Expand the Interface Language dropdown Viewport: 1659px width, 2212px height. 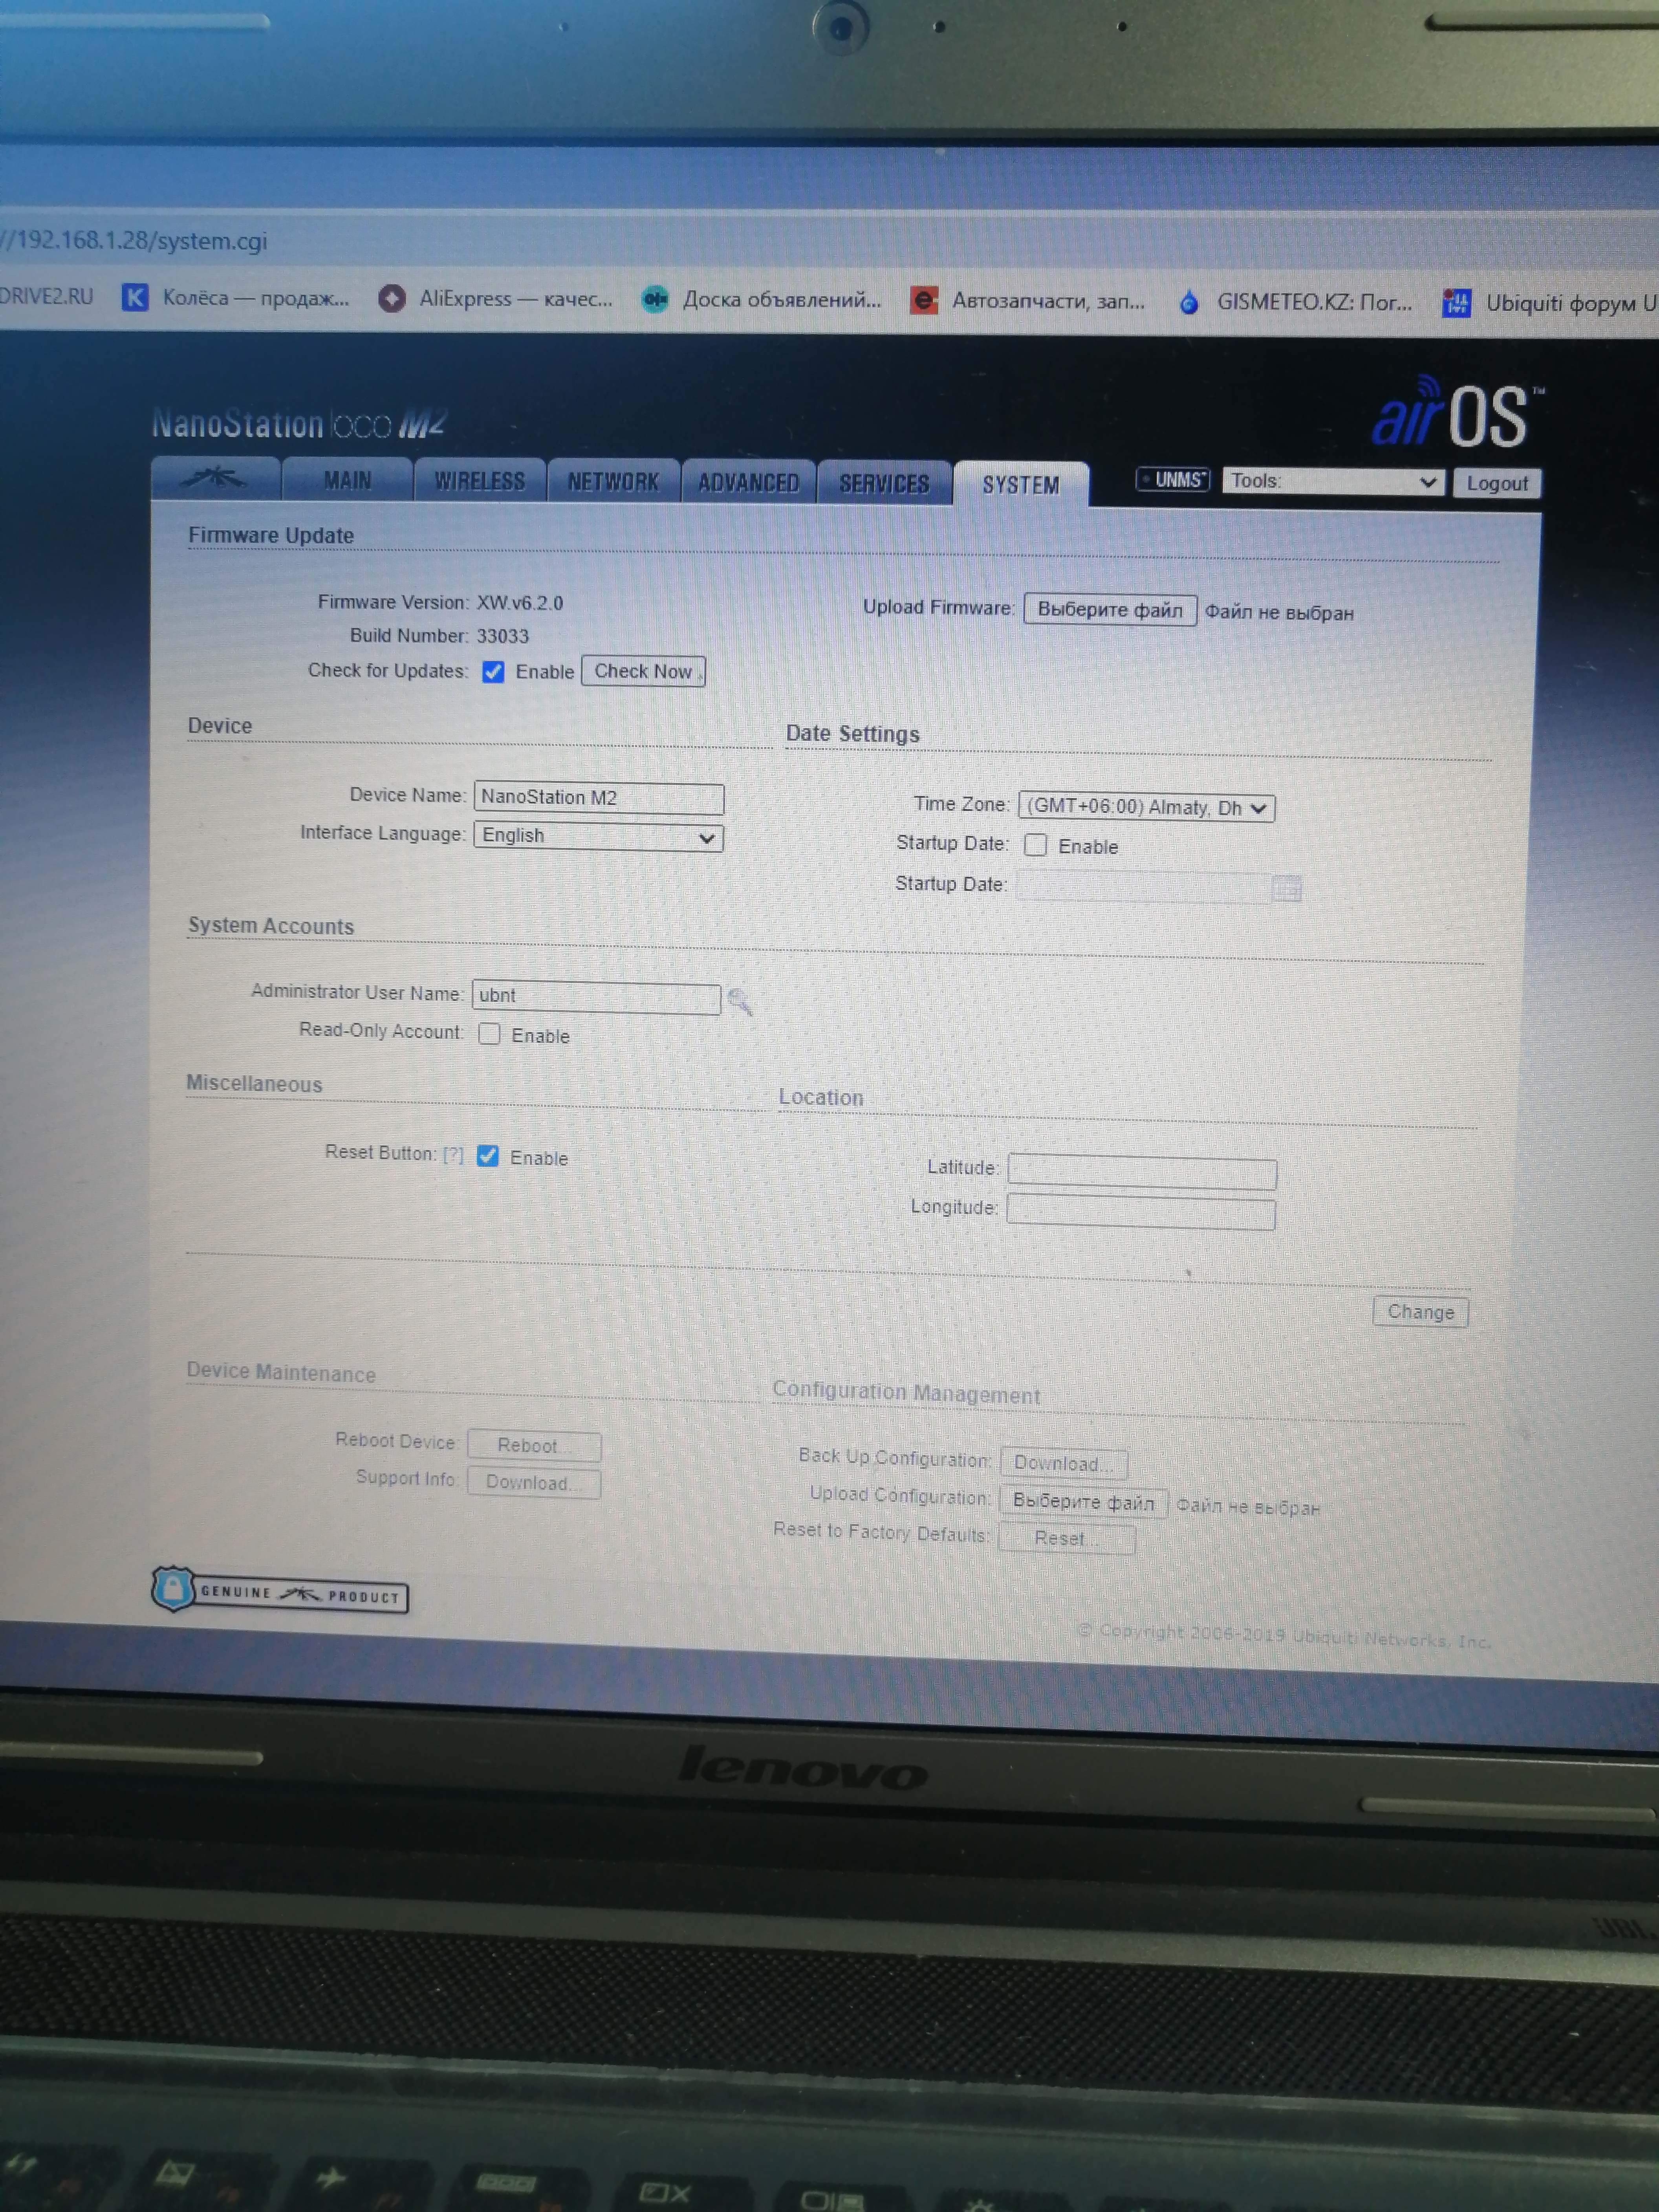click(598, 836)
